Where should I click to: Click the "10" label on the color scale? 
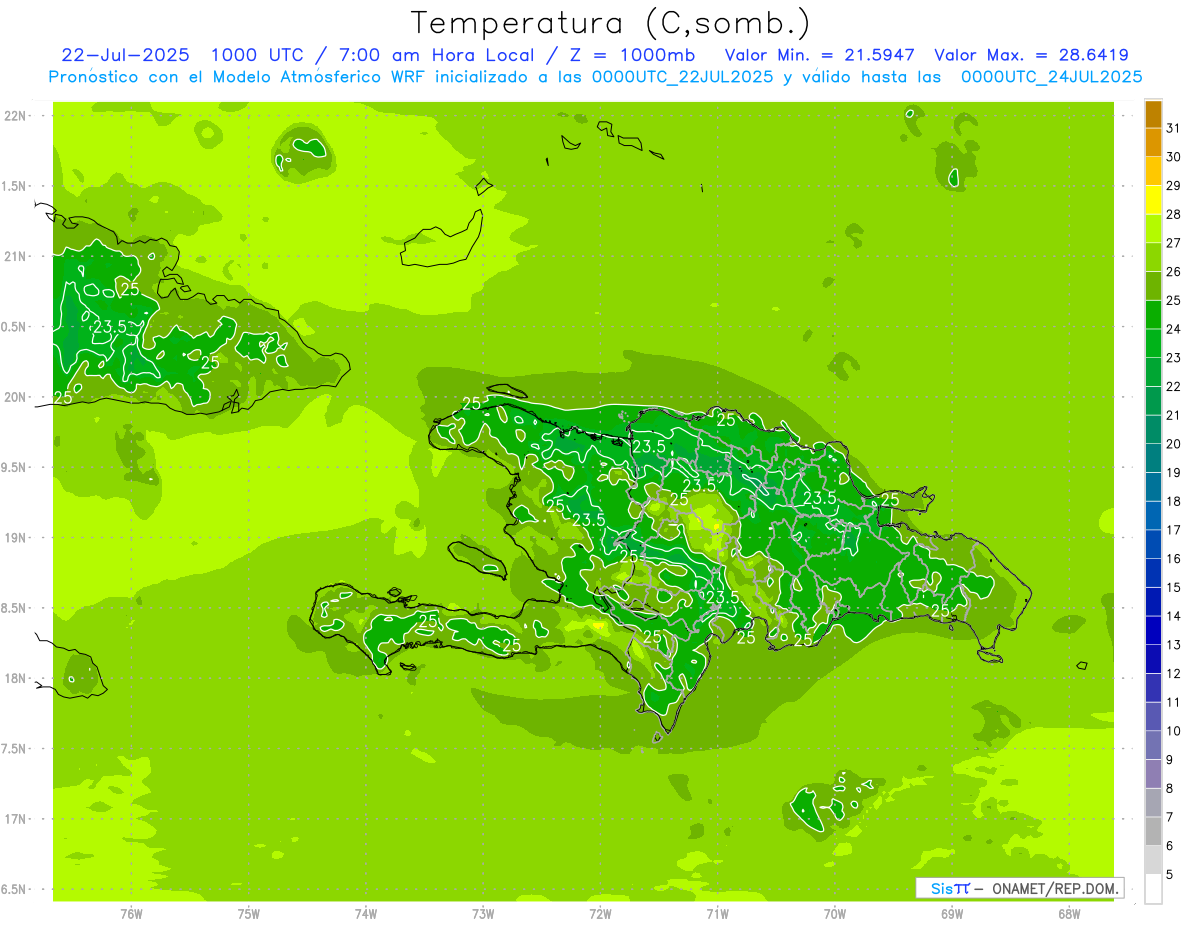coord(1173,731)
